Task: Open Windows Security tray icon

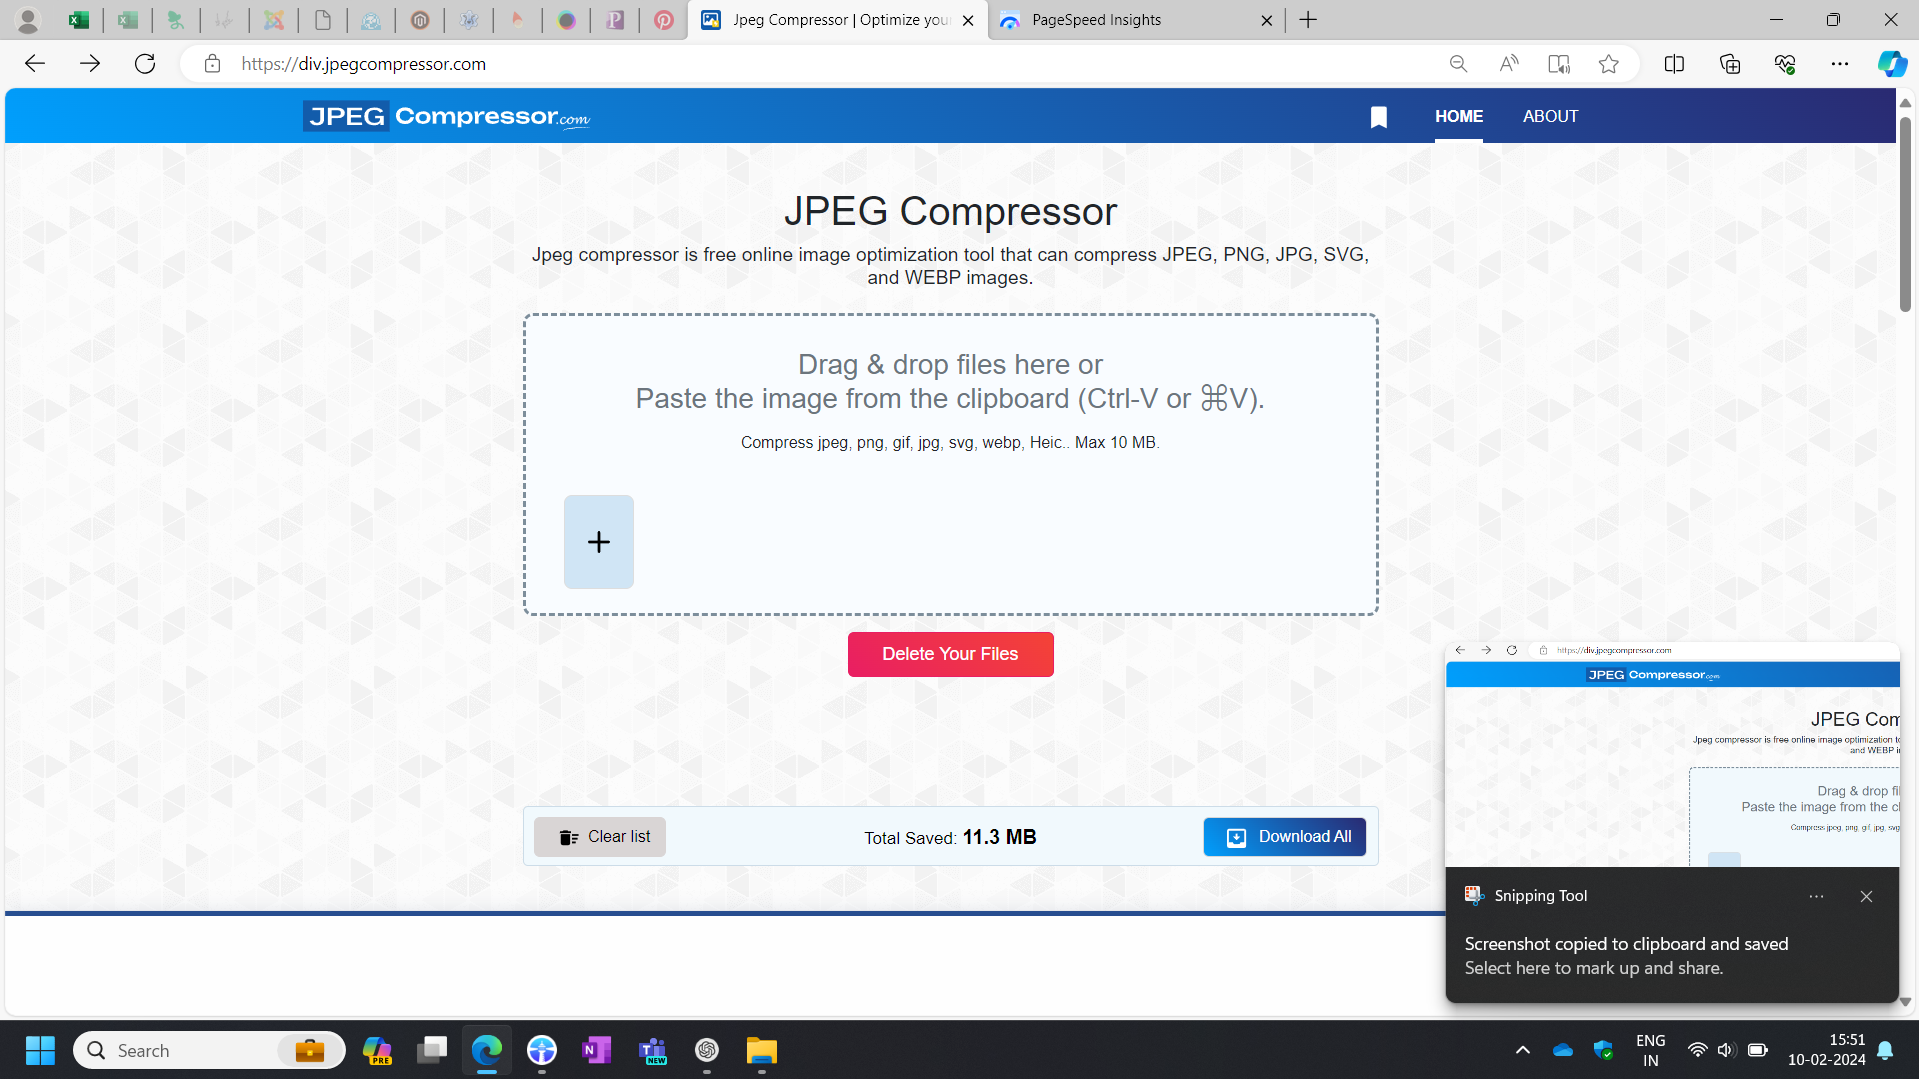Action: coord(1604,1051)
